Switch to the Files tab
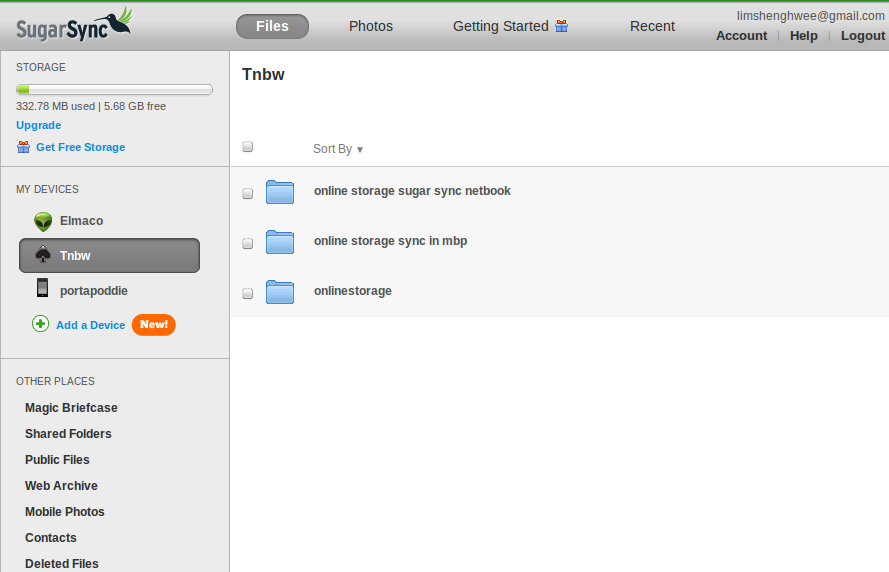Image resolution: width=889 pixels, height=572 pixels. coord(272,27)
